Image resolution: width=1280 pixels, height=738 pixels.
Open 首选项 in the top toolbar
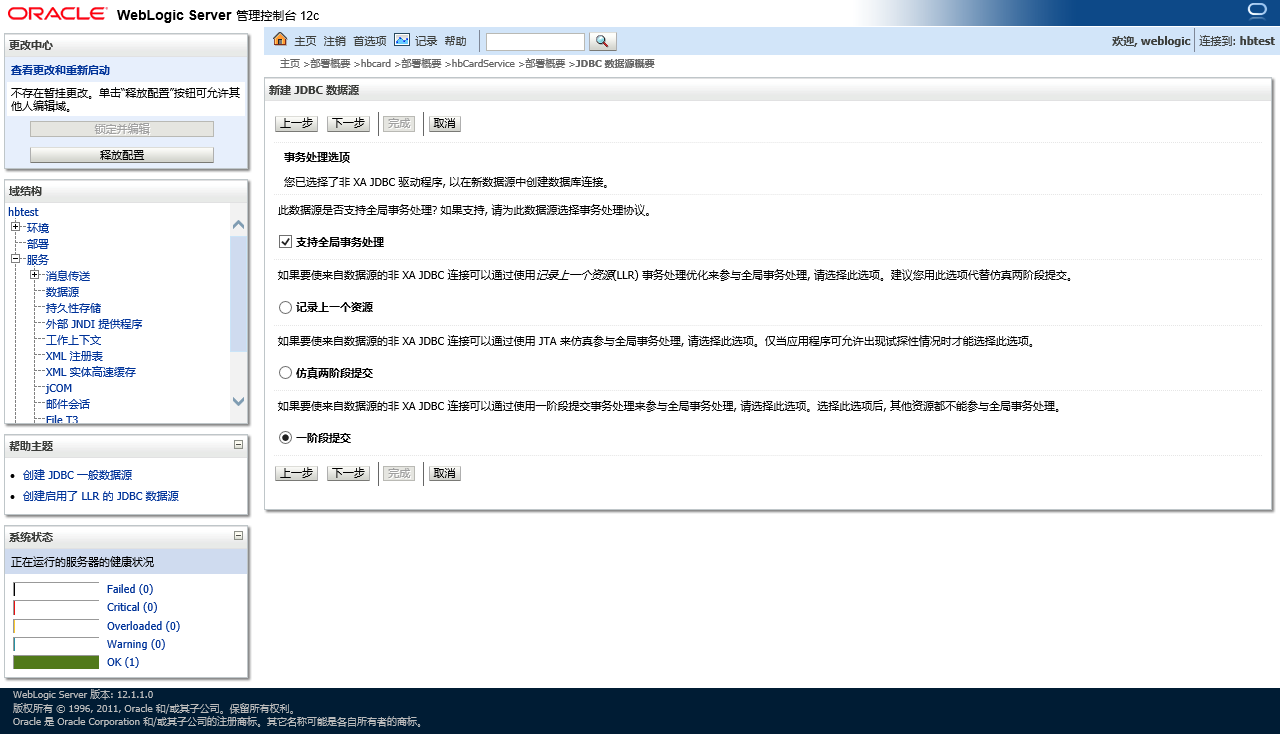pos(370,41)
